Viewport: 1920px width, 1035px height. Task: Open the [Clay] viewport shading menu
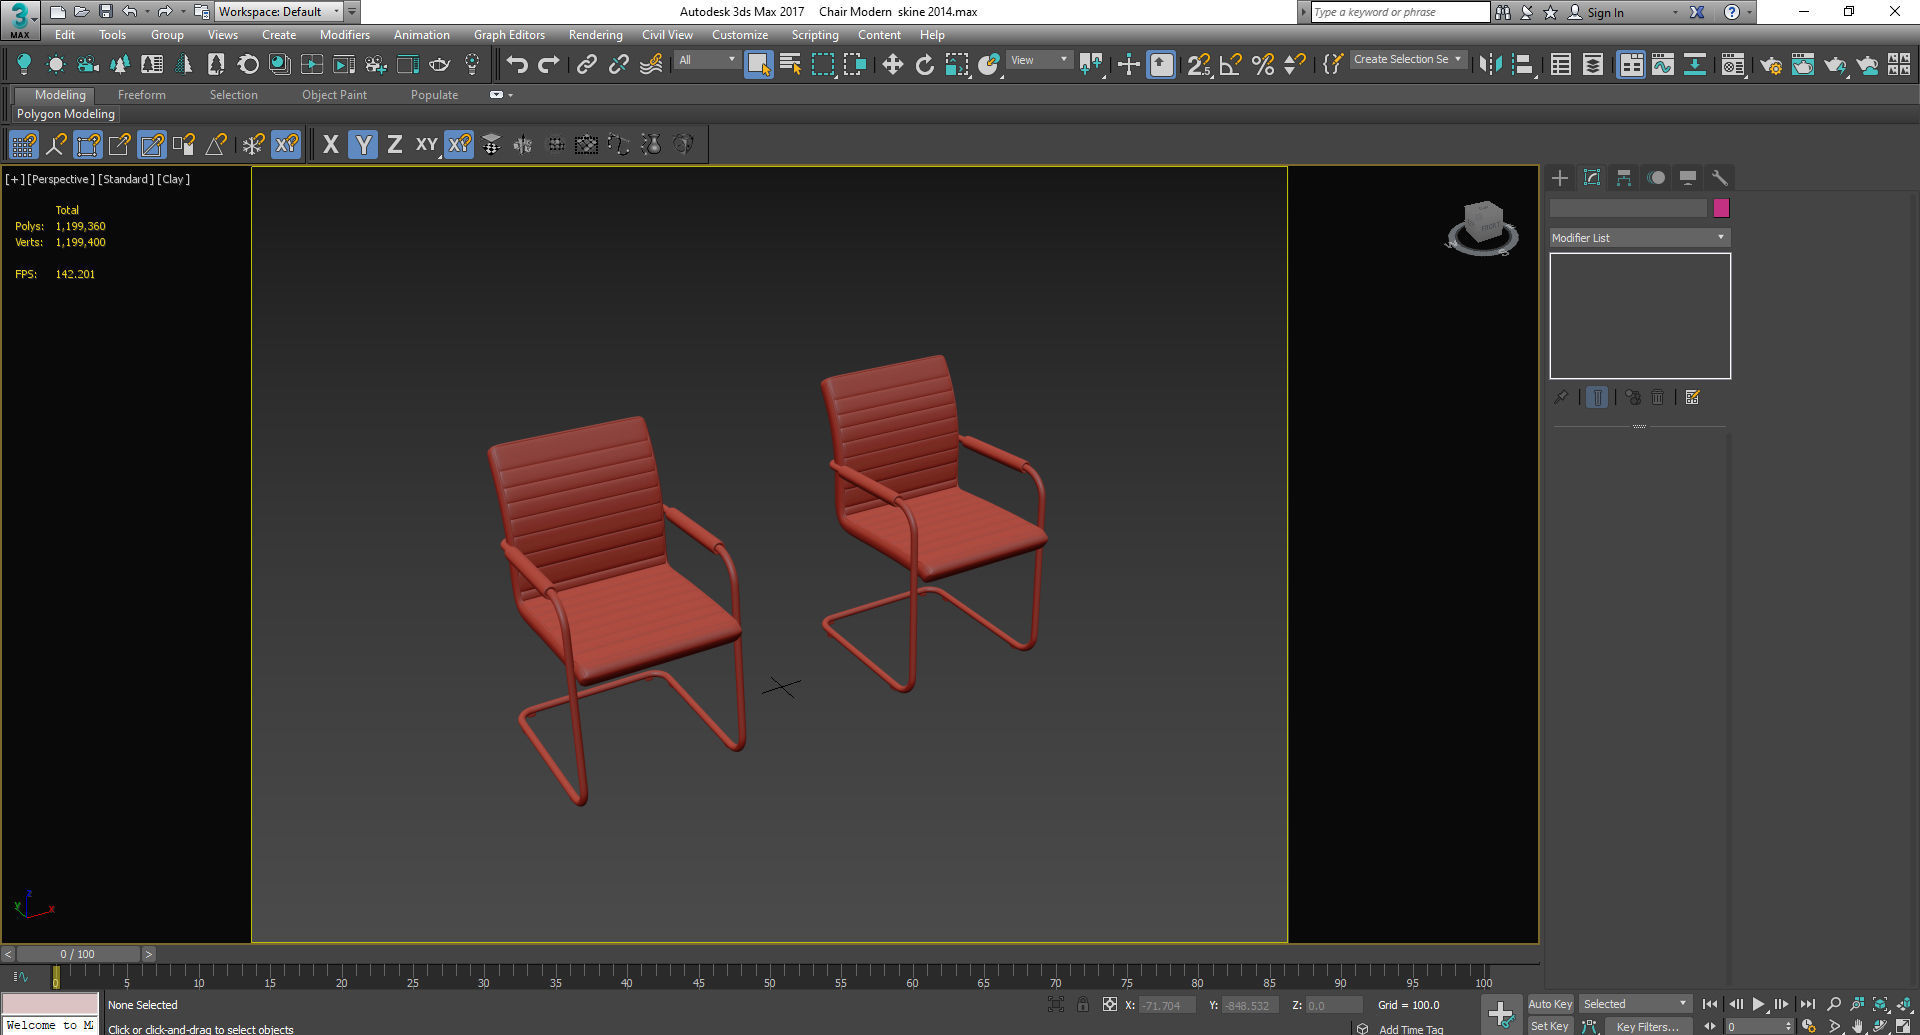(x=173, y=179)
